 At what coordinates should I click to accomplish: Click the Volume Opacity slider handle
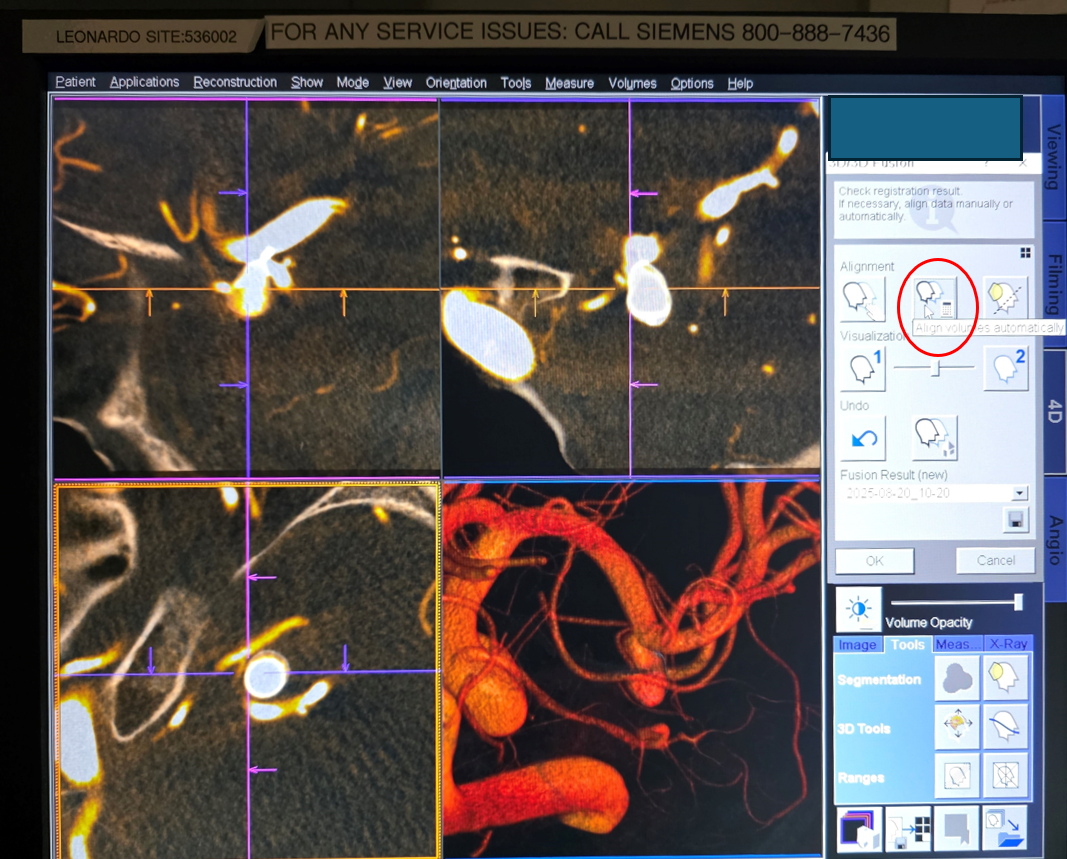coord(1018,601)
